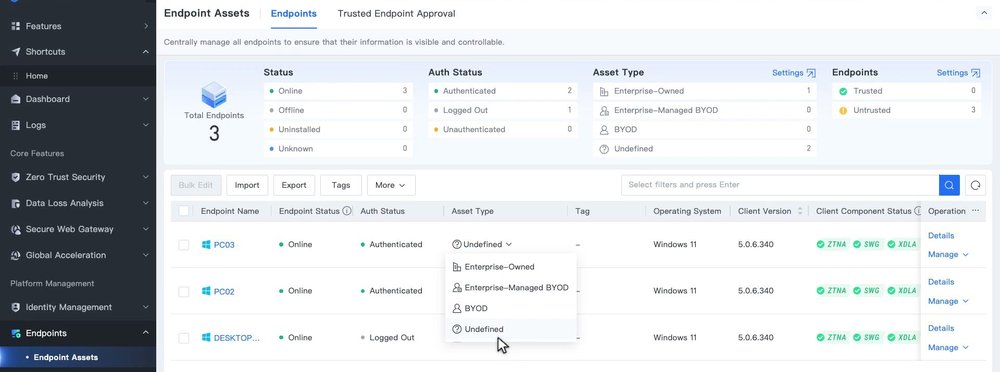
Task: Click the Secure Web Gateway icon
Action: tap(16, 229)
